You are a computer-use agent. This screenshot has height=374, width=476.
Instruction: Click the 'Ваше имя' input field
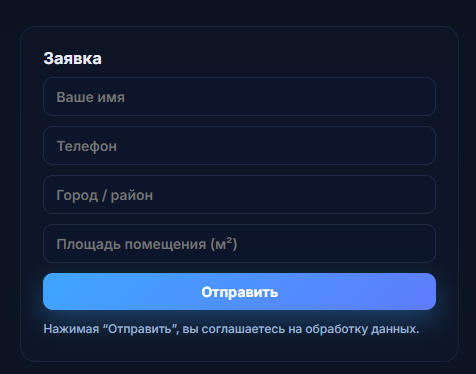point(239,97)
